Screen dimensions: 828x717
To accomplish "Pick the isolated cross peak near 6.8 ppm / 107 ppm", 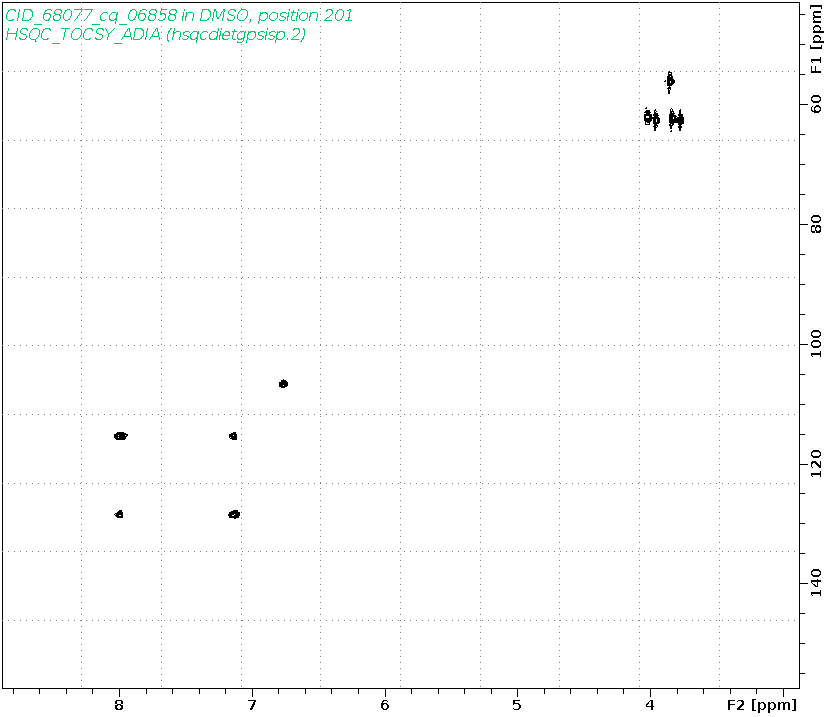I will [284, 384].
